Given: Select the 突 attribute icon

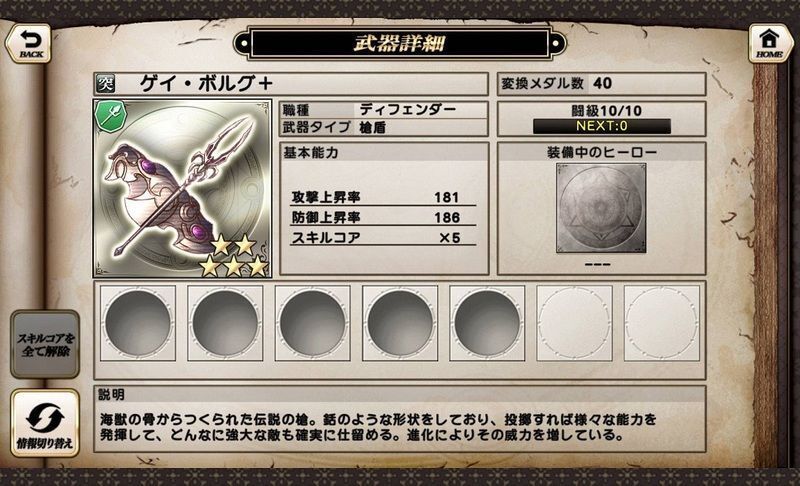Looking at the screenshot, I should [x=106, y=84].
